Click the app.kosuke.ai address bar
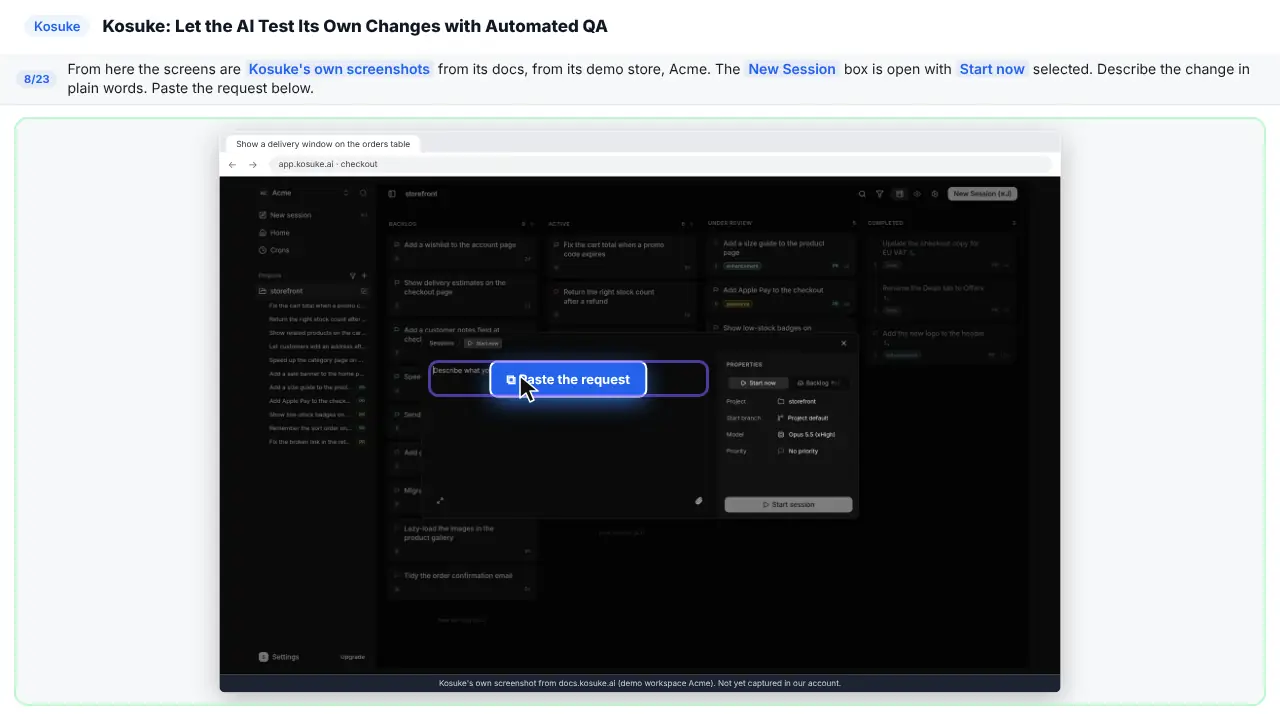The width and height of the screenshot is (1280, 720). tap(660, 164)
